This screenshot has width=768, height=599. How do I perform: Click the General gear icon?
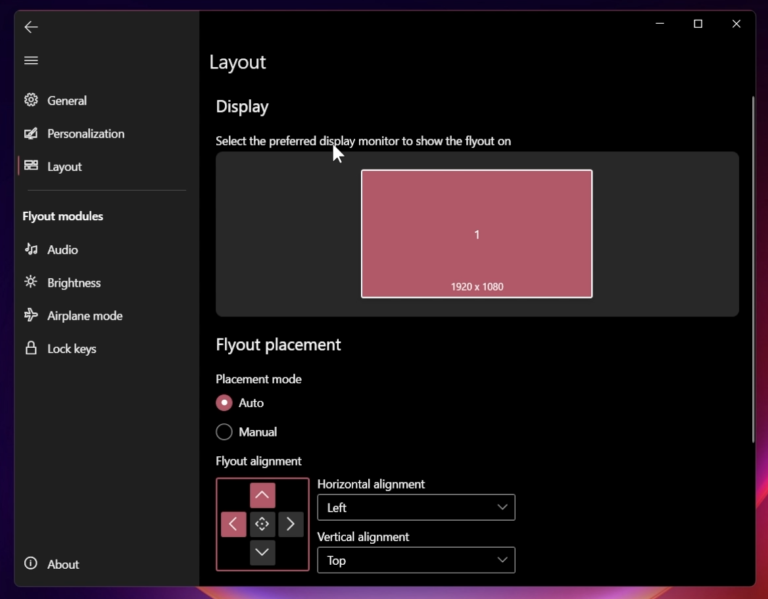(31, 100)
